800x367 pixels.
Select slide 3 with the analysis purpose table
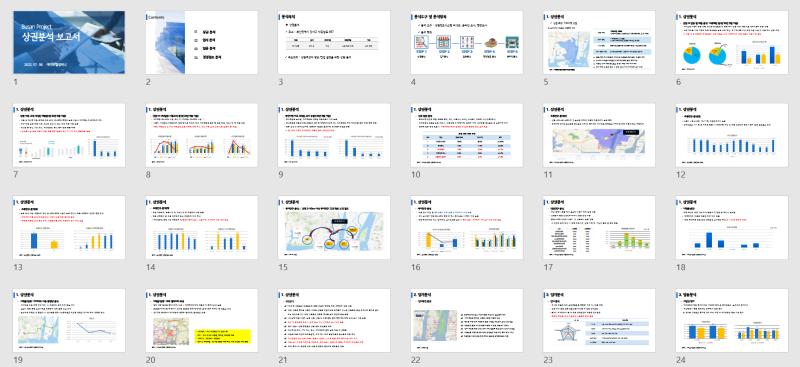pyautogui.click(x=334, y=42)
